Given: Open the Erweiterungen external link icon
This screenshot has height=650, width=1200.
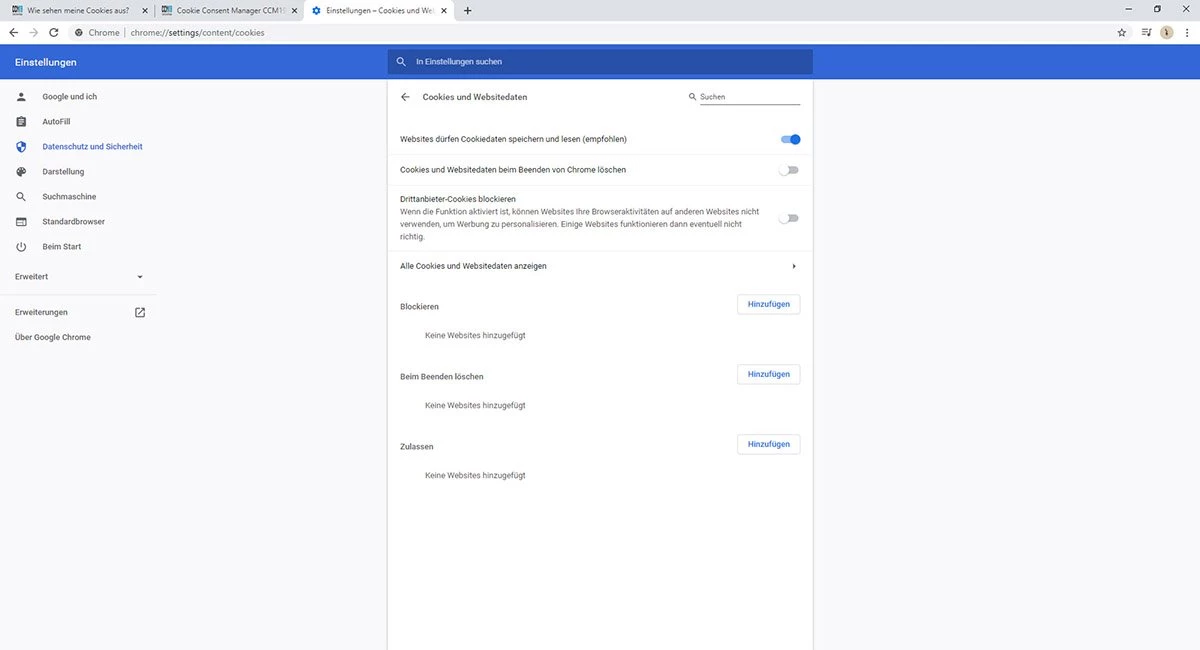Looking at the screenshot, I should (x=140, y=312).
